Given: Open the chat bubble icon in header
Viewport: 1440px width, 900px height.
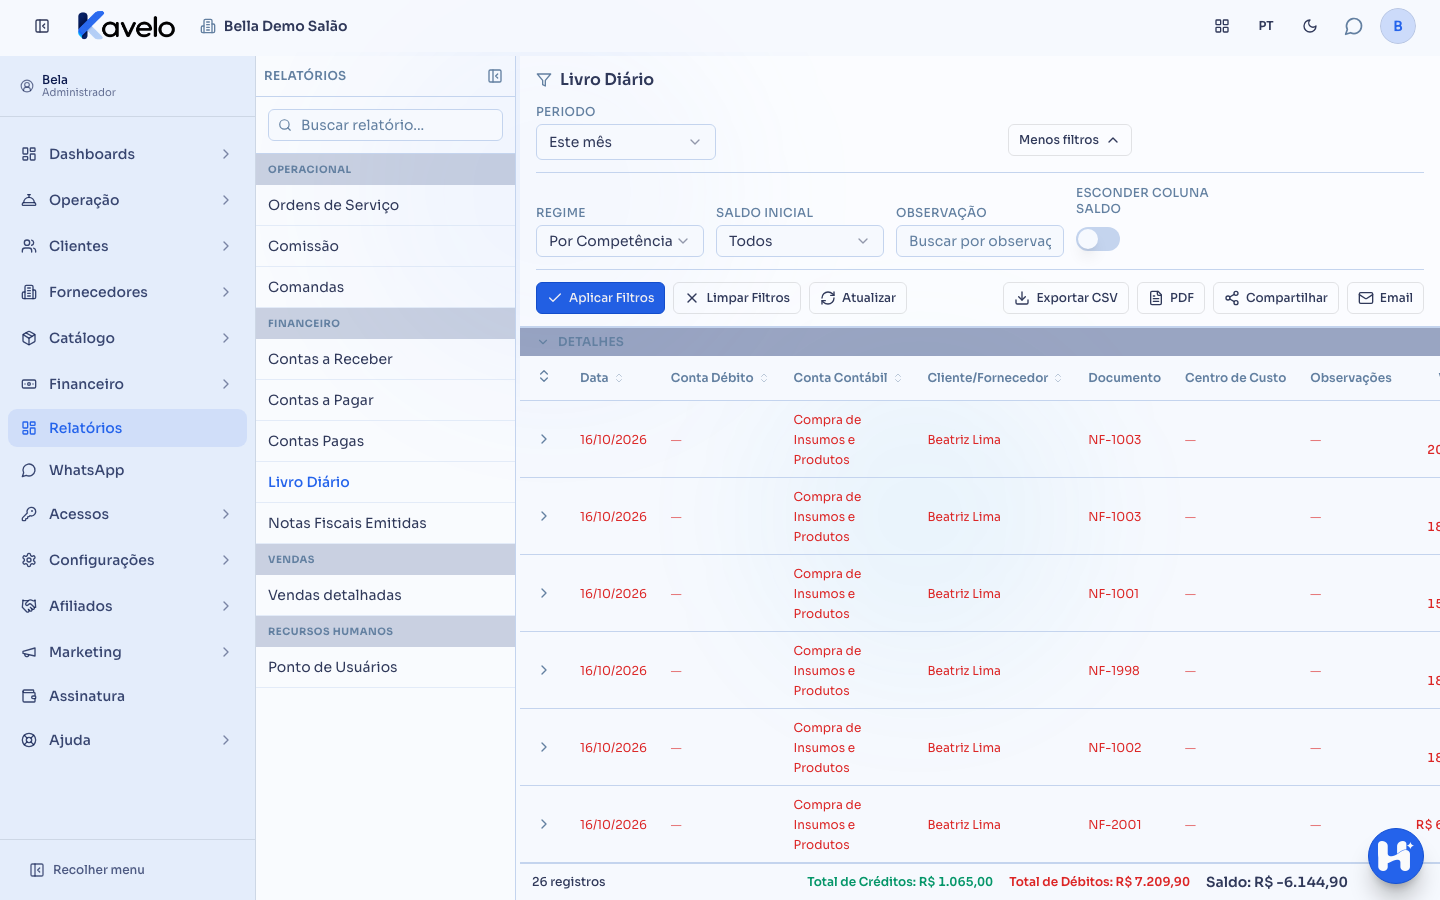Looking at the screenshot, I should 1354,26.
